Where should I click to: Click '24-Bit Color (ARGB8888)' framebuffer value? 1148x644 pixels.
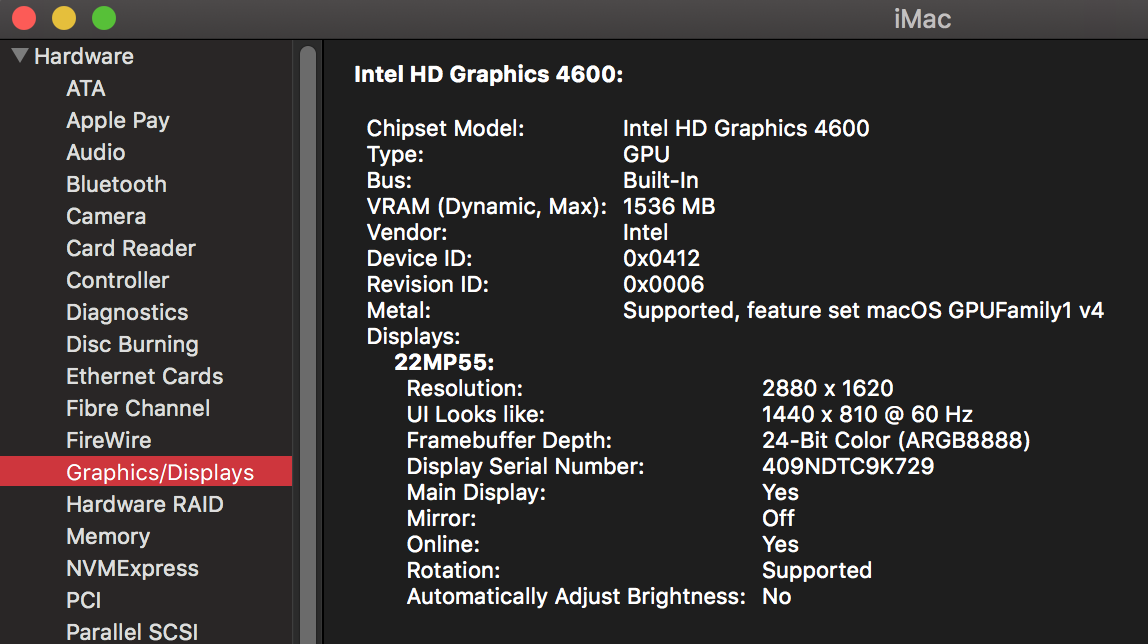896,441
